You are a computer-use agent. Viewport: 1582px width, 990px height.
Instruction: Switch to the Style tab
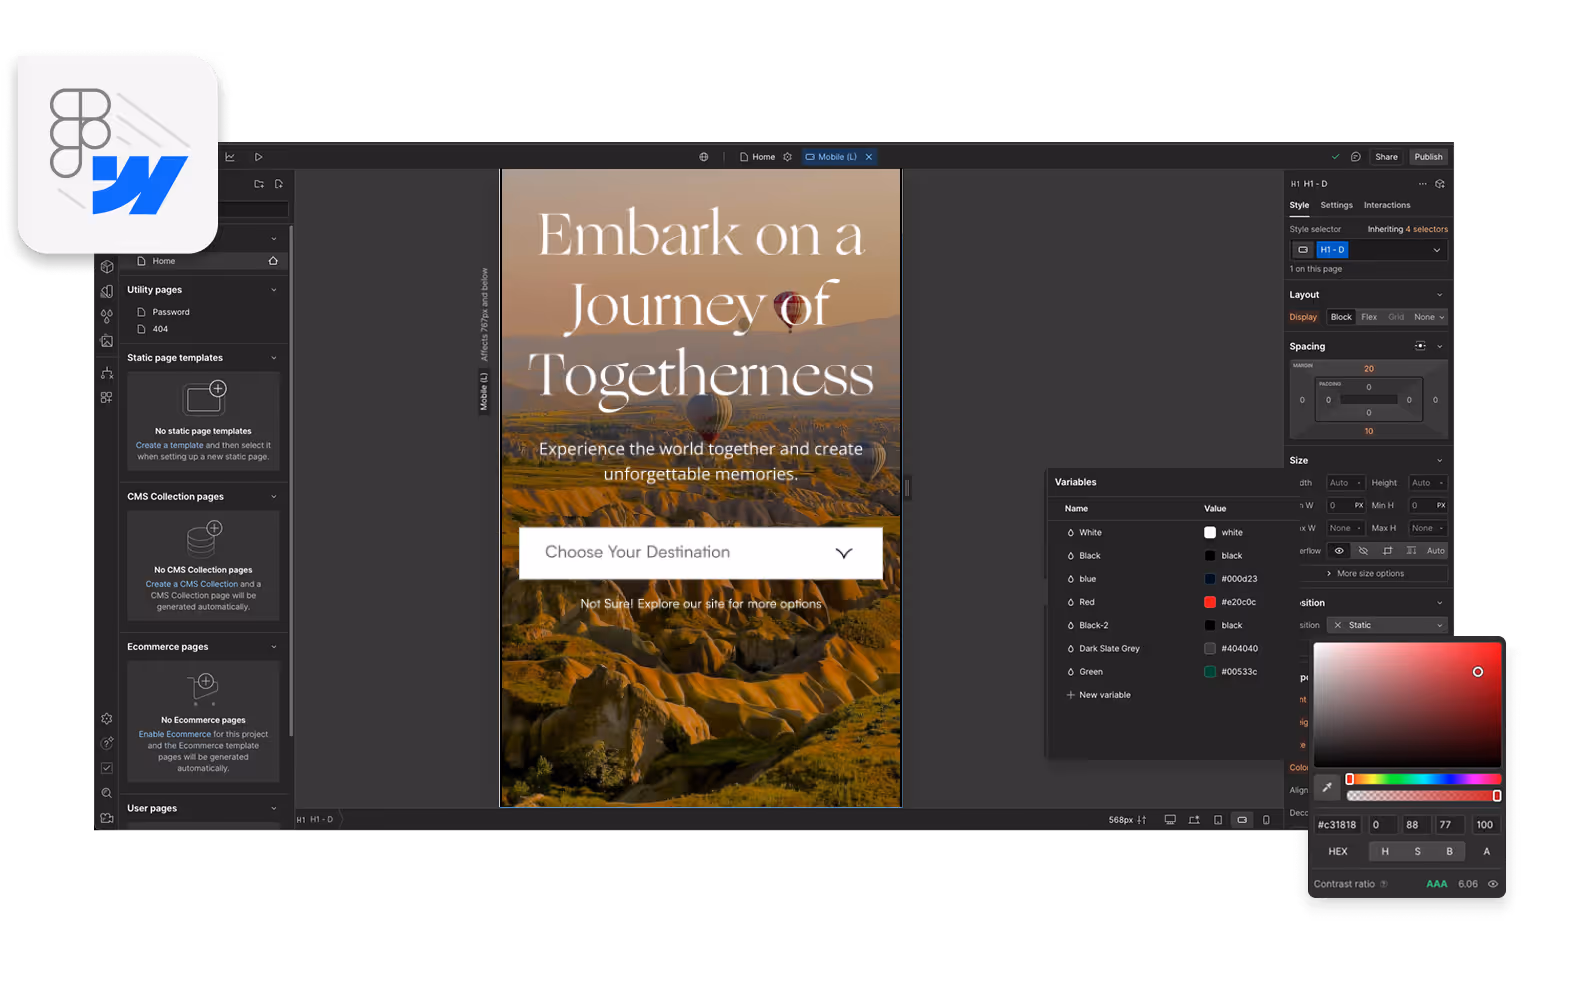coord(1299,205)
